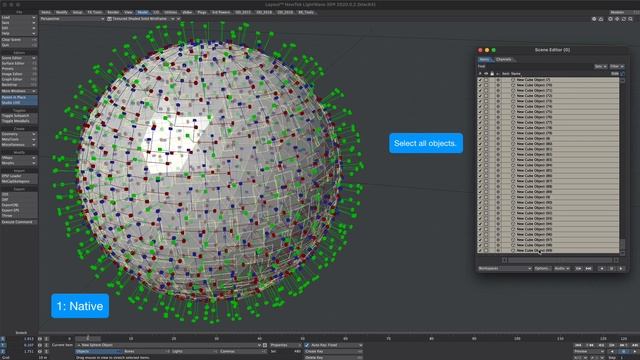This screenshot has height=360, width=640.
Task: Switch to the Items menu tab
Action: coord(46,13)
